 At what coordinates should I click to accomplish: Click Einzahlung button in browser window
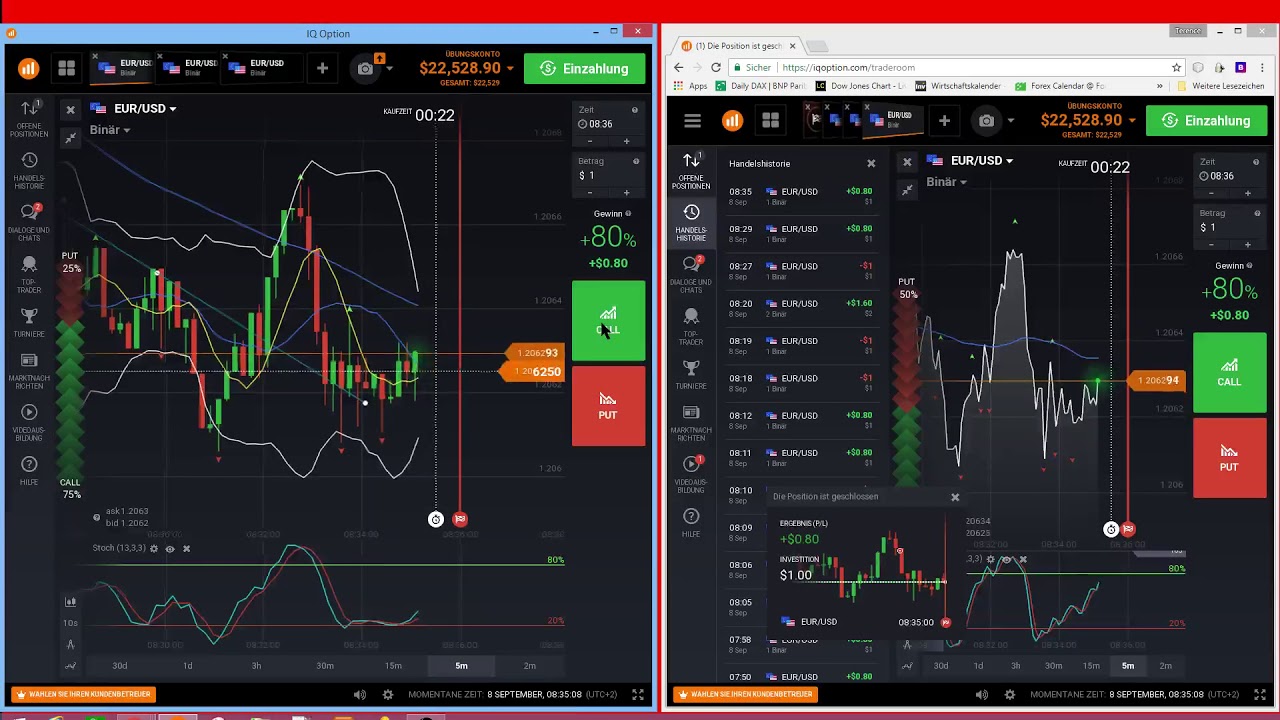coord(1206,120)
